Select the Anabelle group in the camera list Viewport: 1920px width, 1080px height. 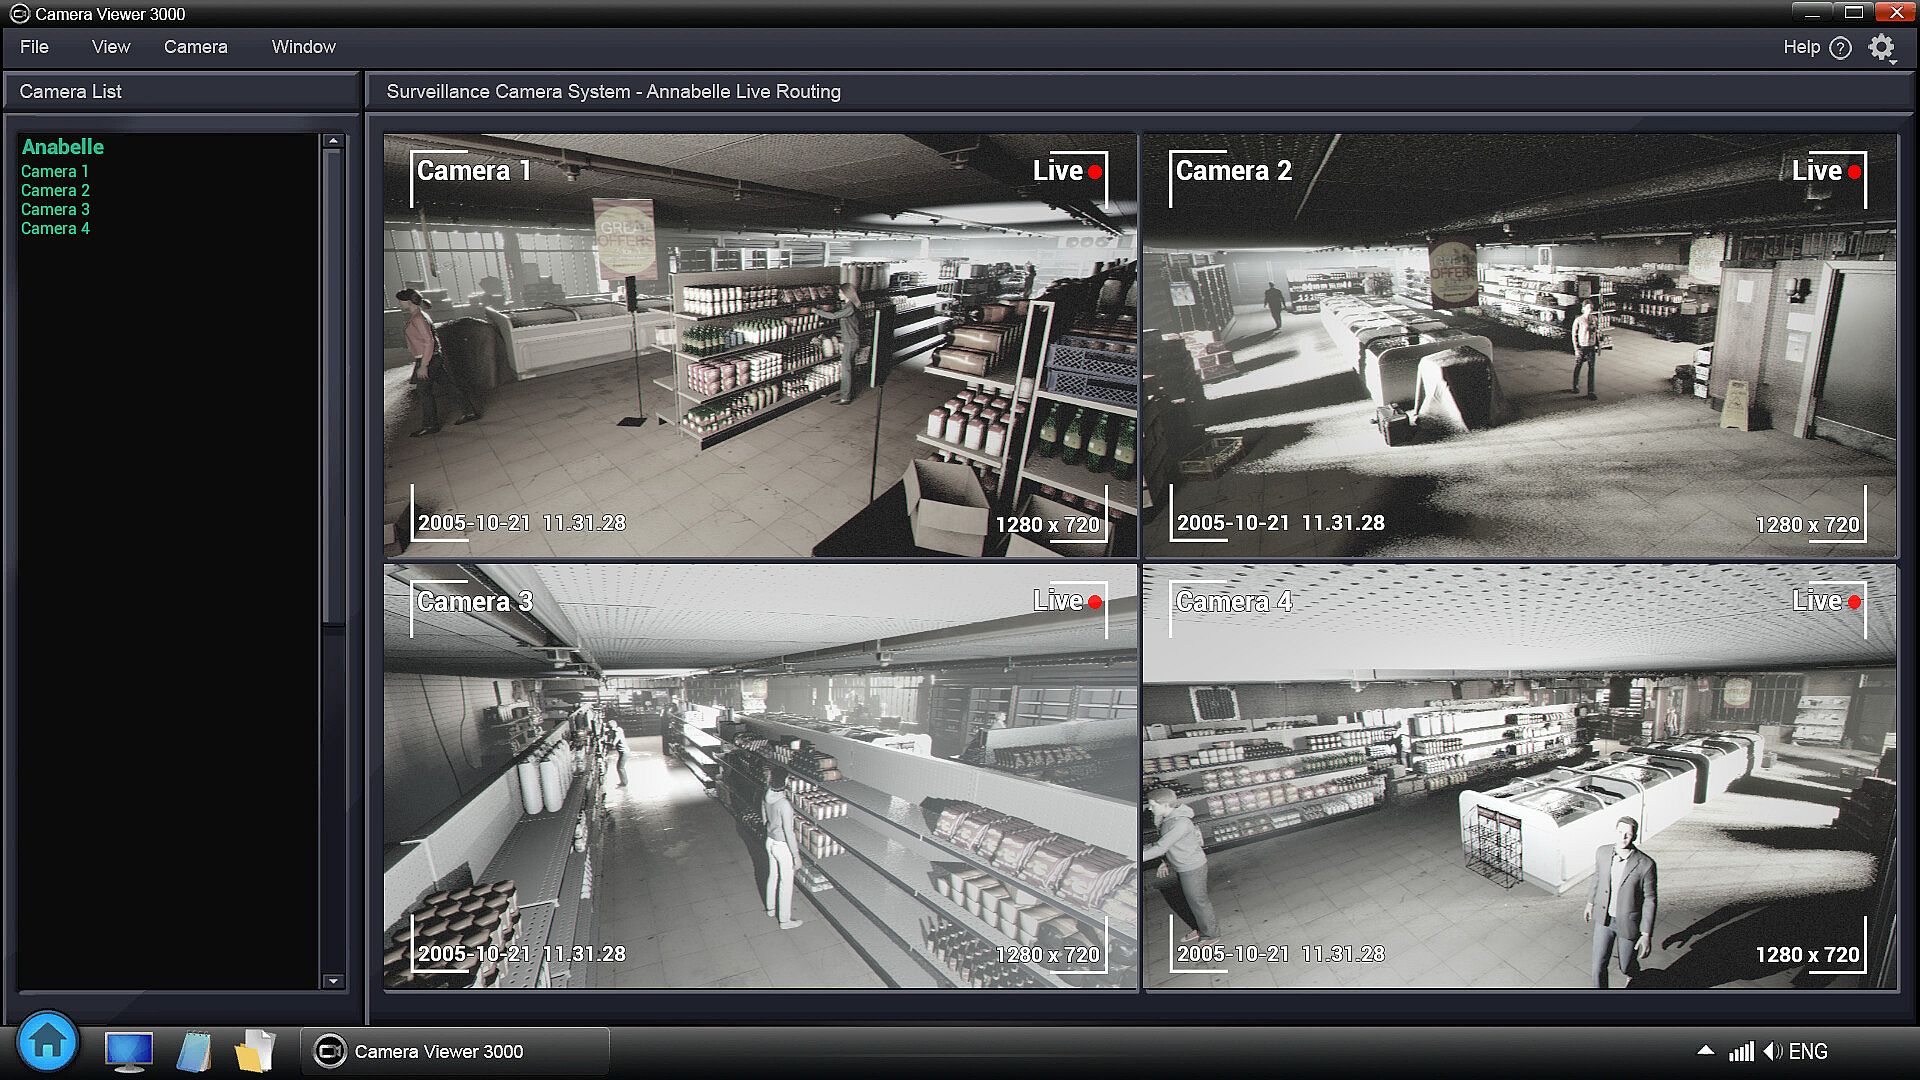[x=62, y=147]
